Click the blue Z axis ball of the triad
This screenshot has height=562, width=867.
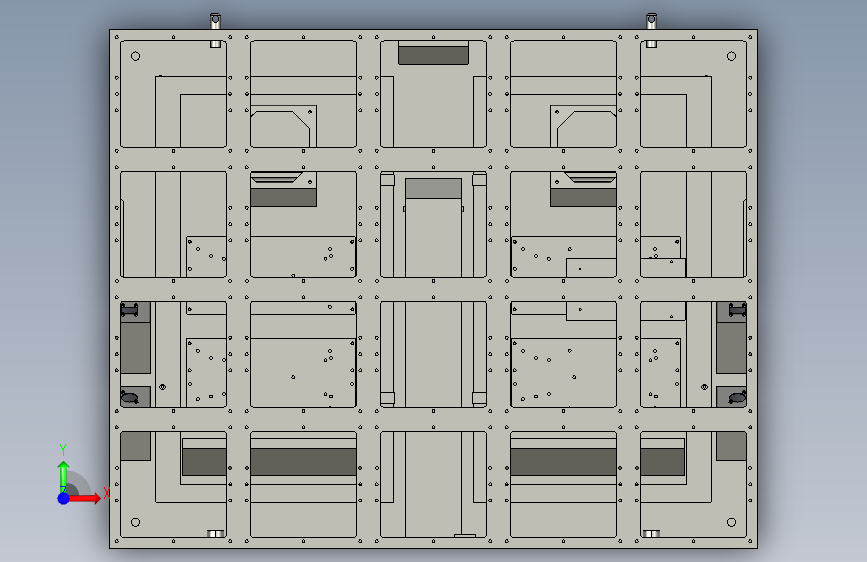click(x=64, y=498)
